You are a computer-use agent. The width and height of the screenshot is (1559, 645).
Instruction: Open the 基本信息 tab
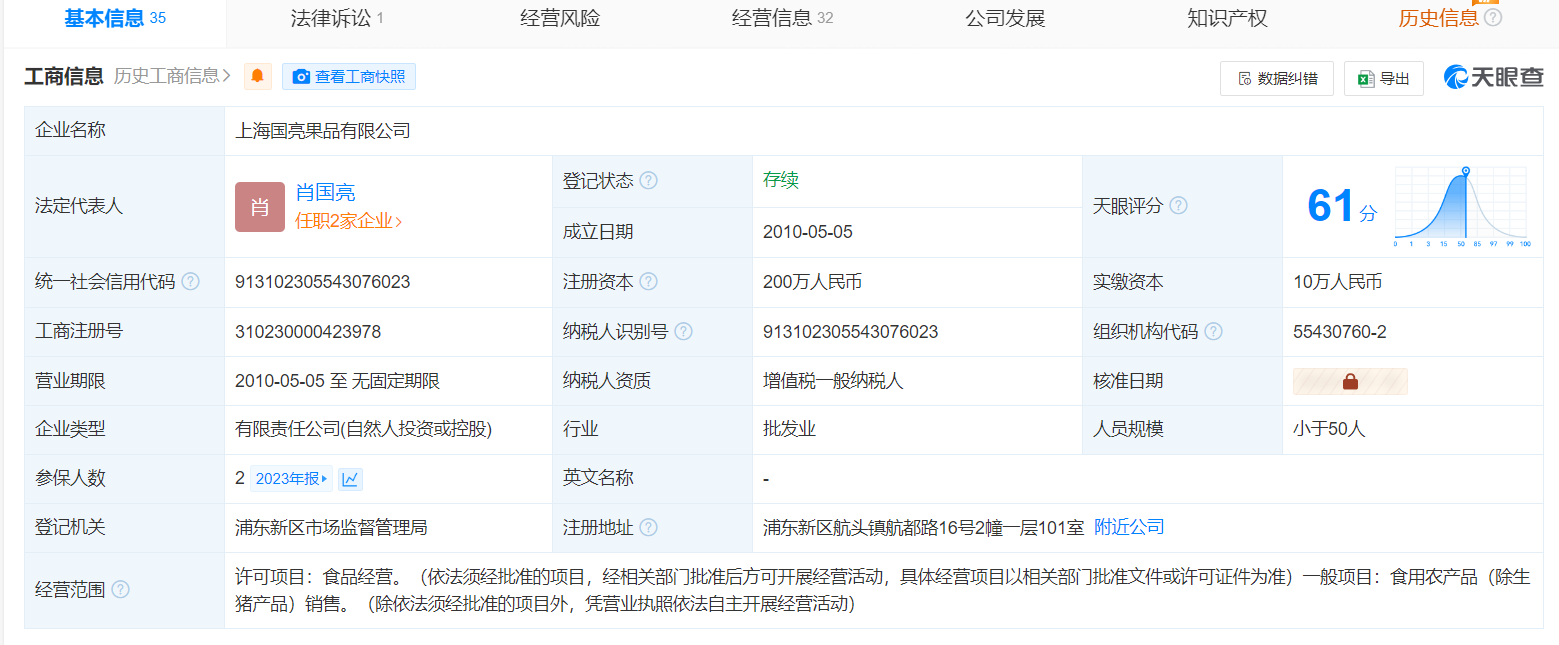115,18
